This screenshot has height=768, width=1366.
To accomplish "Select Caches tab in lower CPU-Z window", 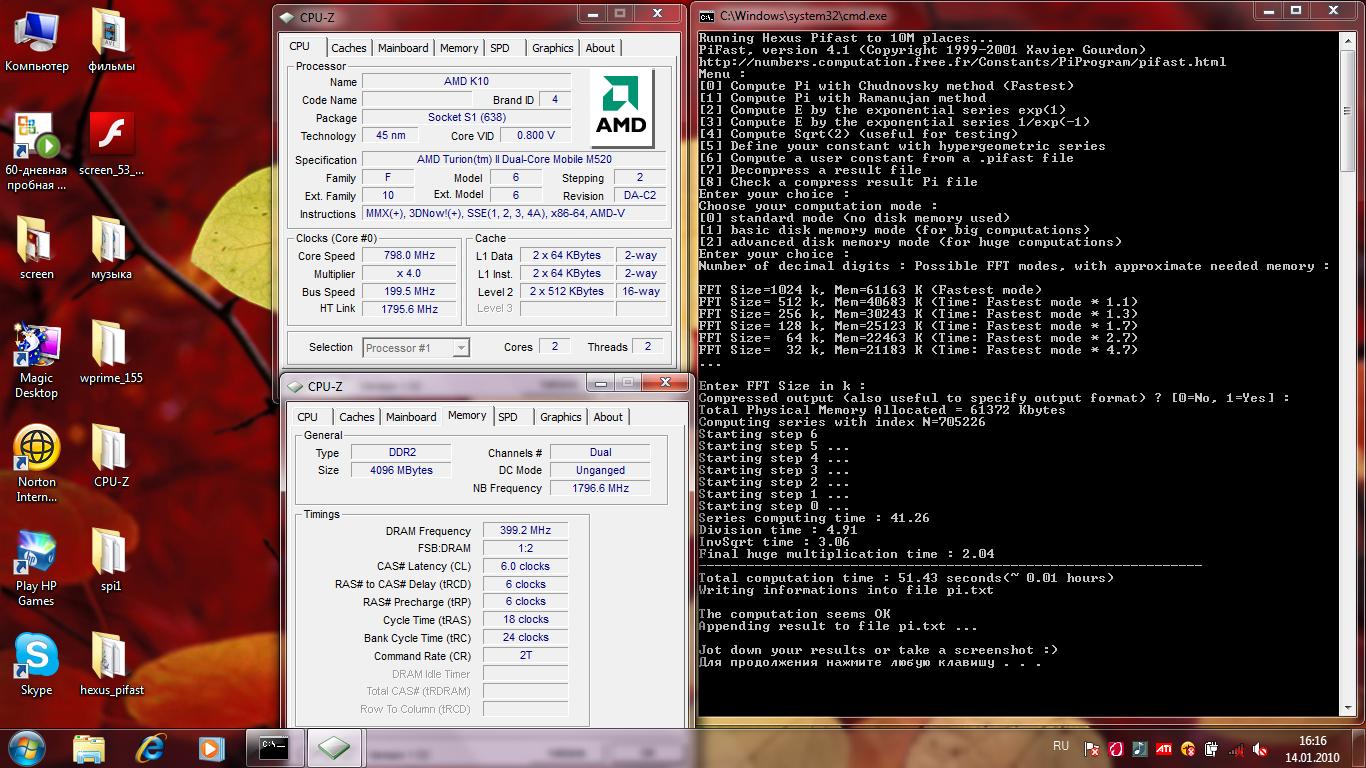I will pyautogui.click(x=357, y=417).
